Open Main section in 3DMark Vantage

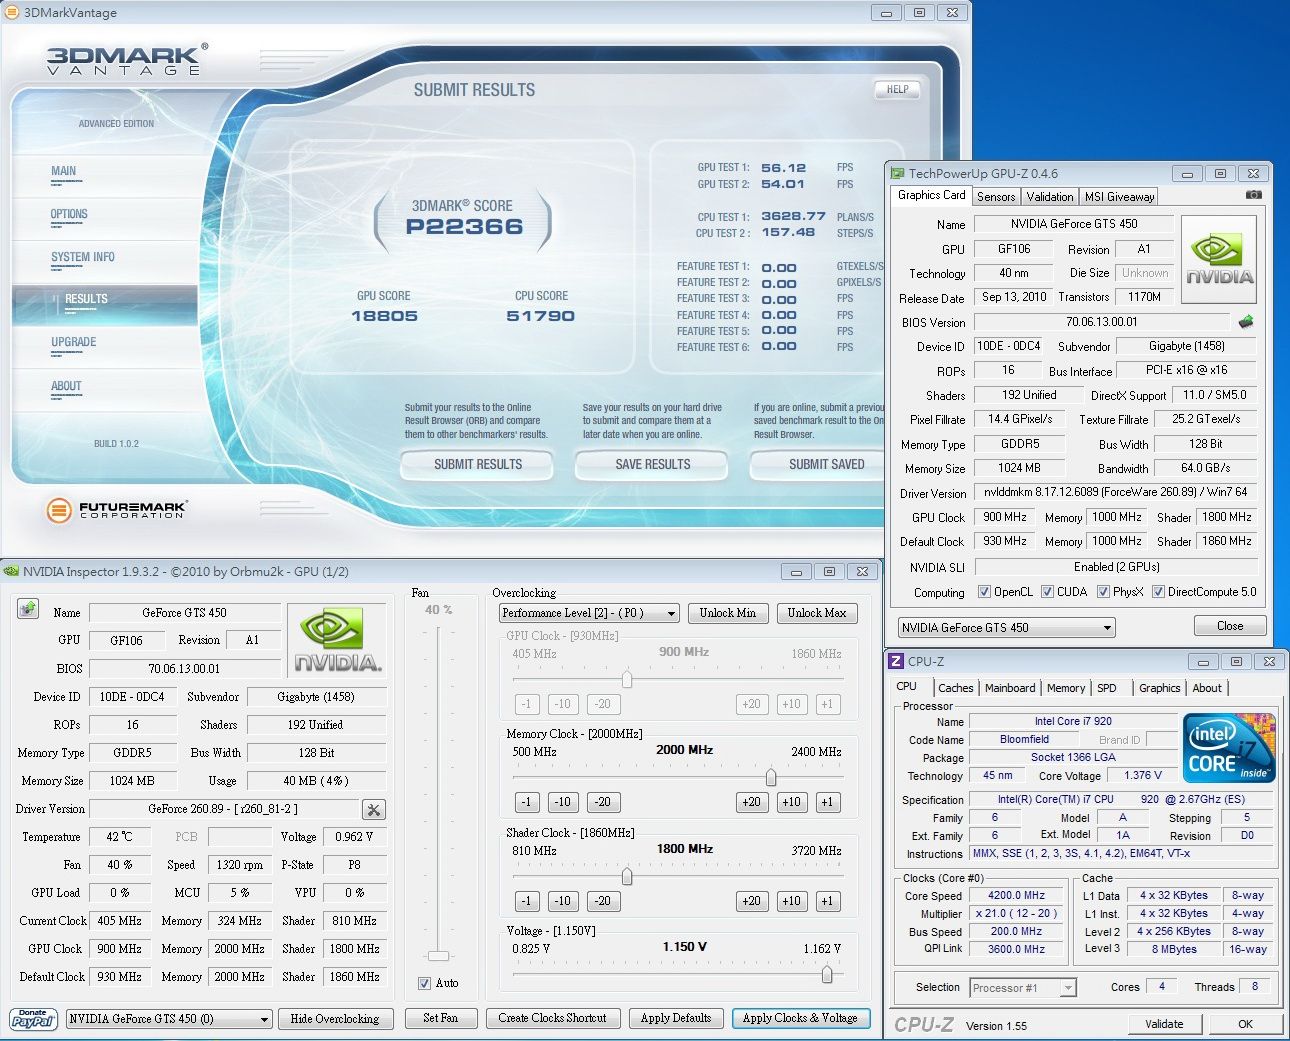(x=63, y=171)
